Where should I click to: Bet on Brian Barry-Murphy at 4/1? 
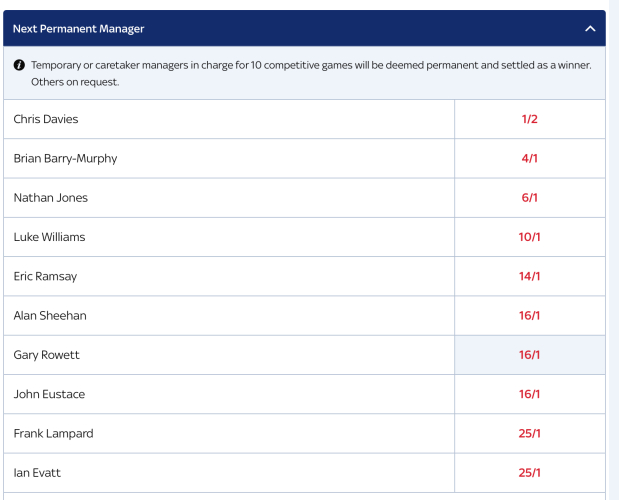[x=529, y=158]
